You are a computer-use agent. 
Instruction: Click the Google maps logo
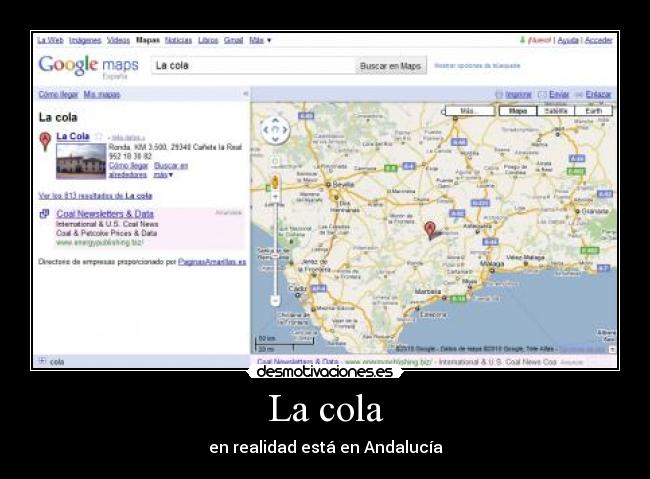tap(88, 65)
